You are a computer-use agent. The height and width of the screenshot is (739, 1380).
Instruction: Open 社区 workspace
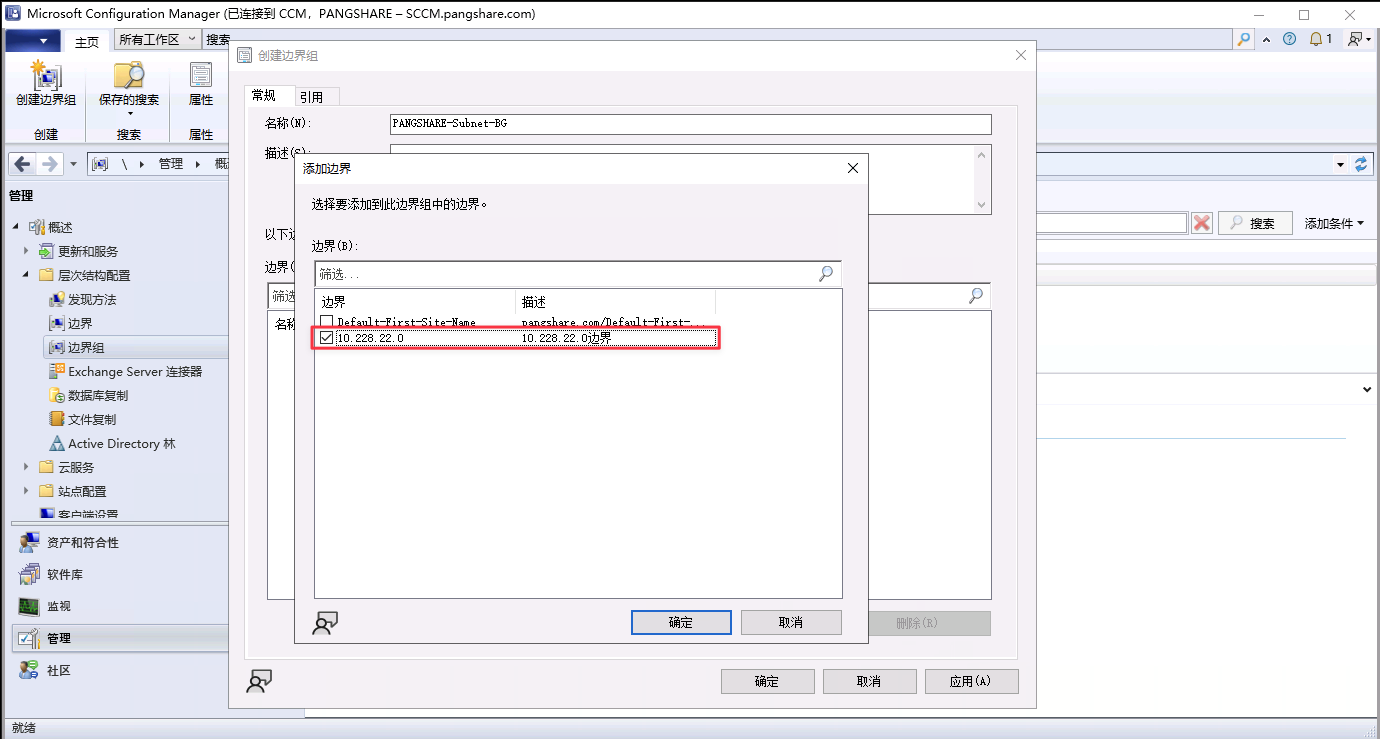click(59, 670)
